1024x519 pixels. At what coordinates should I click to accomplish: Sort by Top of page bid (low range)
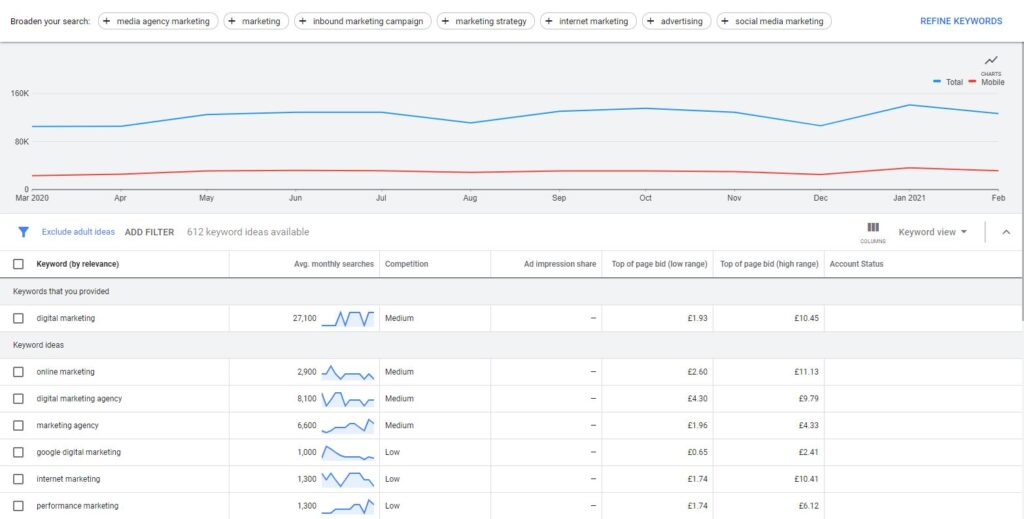click(659, 264)
